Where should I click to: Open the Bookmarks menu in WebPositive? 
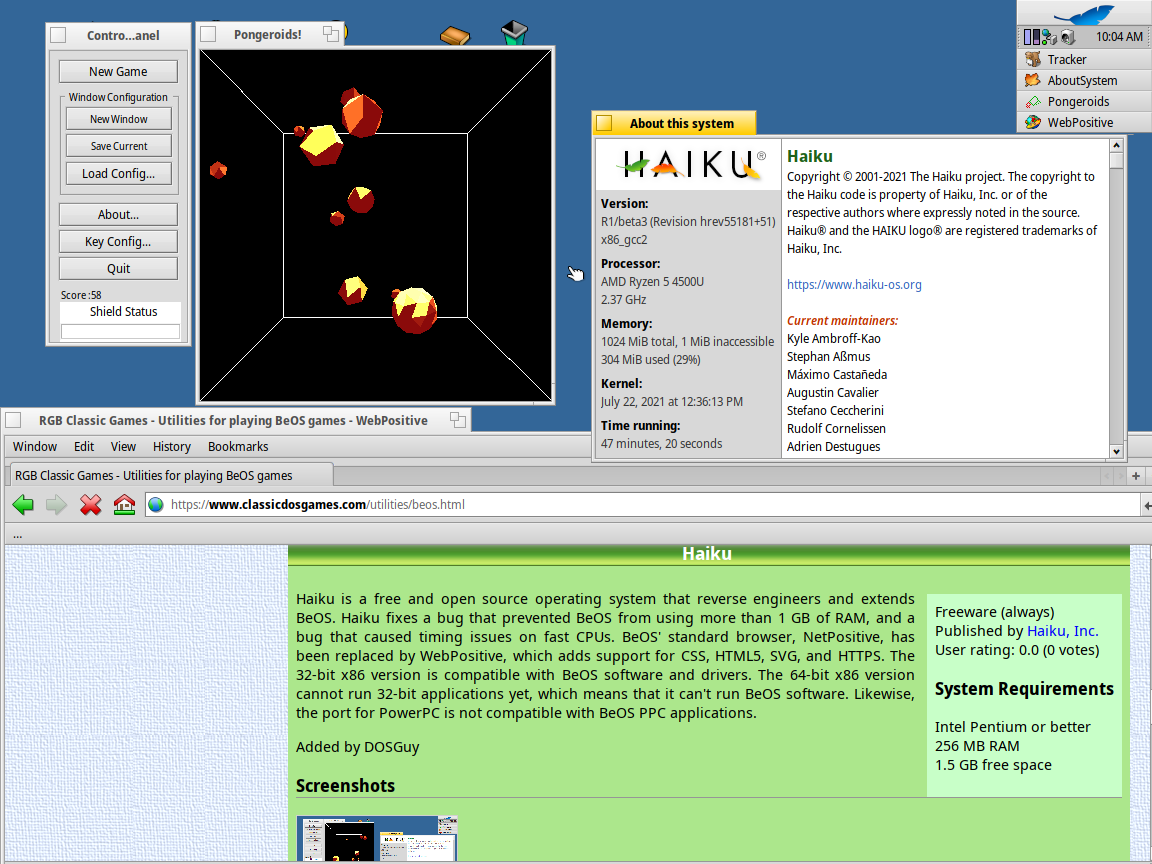click(238, 447)
